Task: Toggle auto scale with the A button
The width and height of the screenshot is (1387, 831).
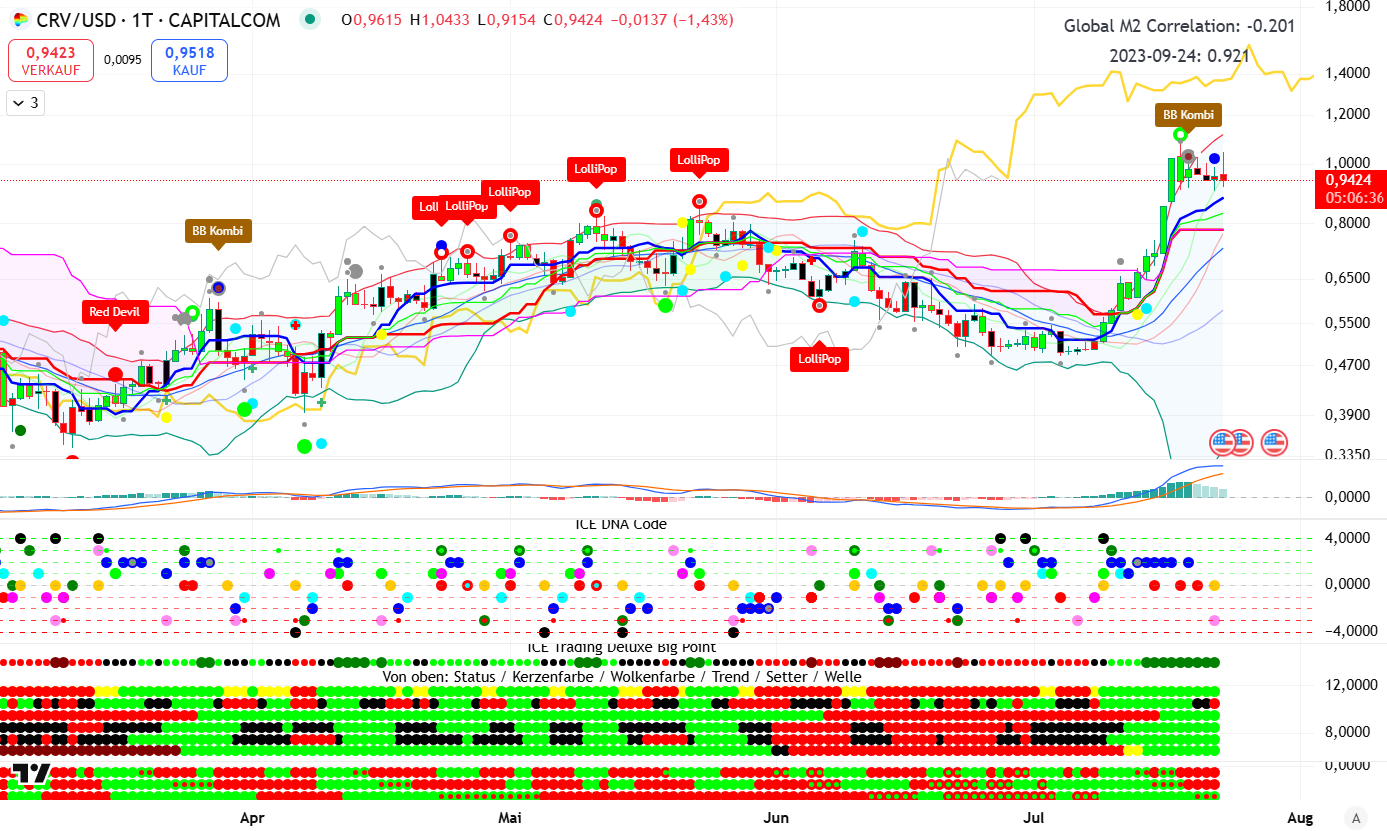Action: 1355,817
